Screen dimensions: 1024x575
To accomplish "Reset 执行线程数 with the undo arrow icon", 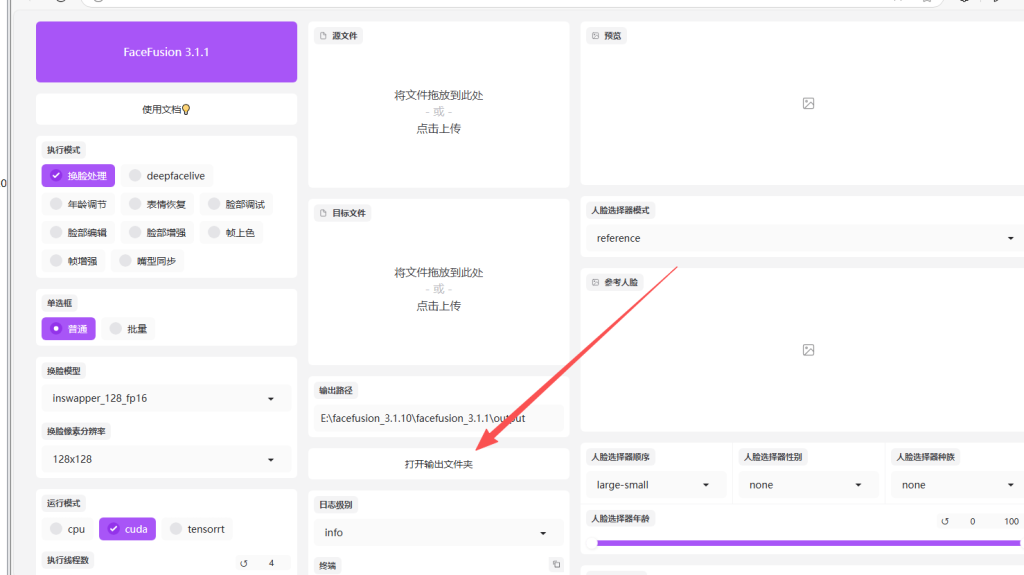I will [244, 563].
